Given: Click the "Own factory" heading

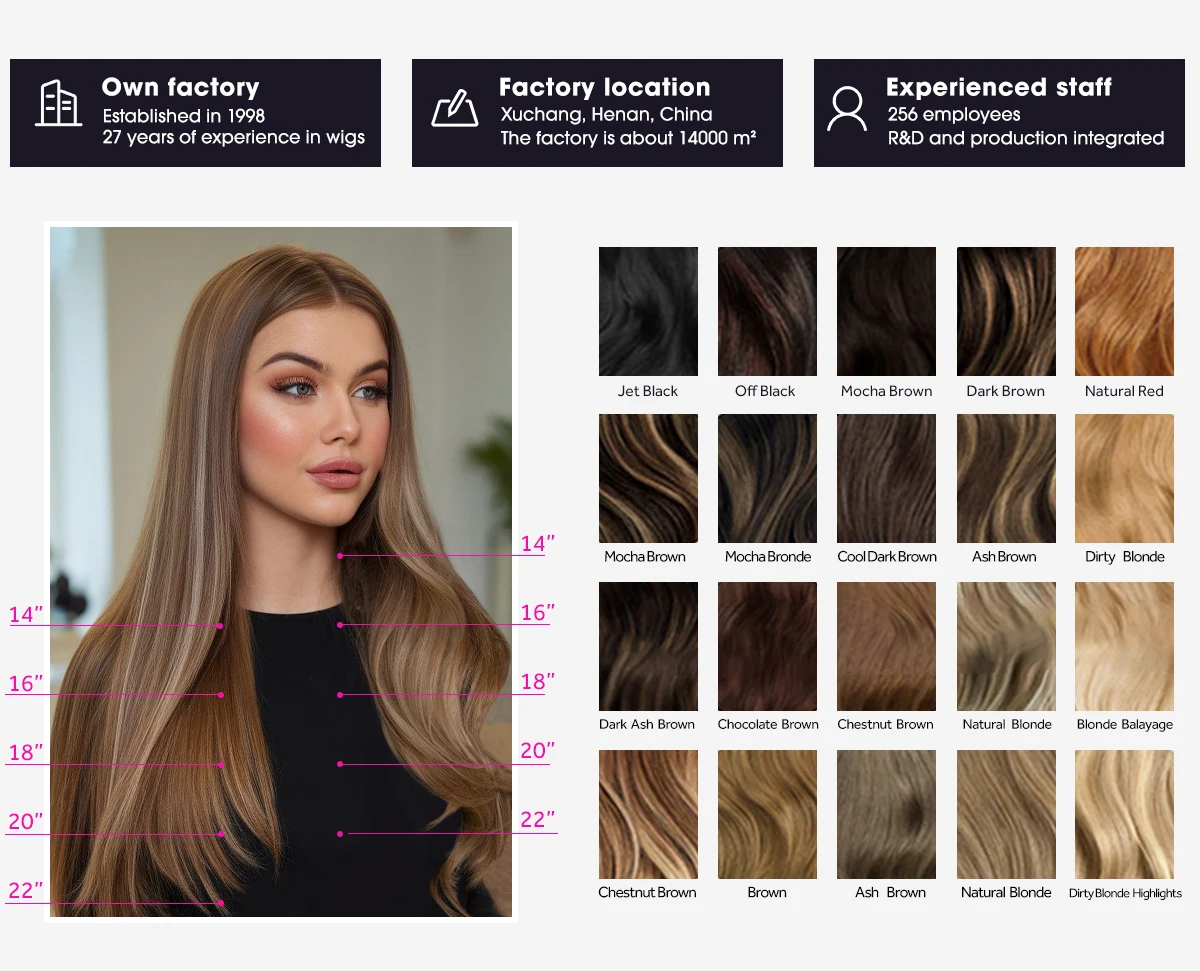Looking at the screenshot, I should [180, 87].
